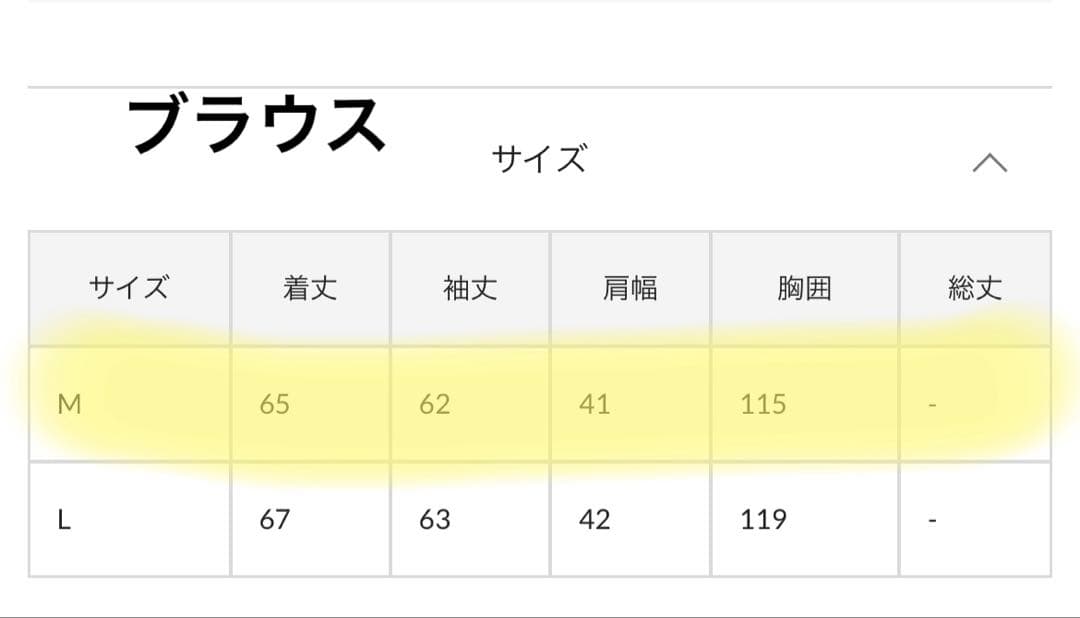This screenshot has height=618, width=1080.
Task: Select the 着丈 column header
Action: [x=310, y=289]
